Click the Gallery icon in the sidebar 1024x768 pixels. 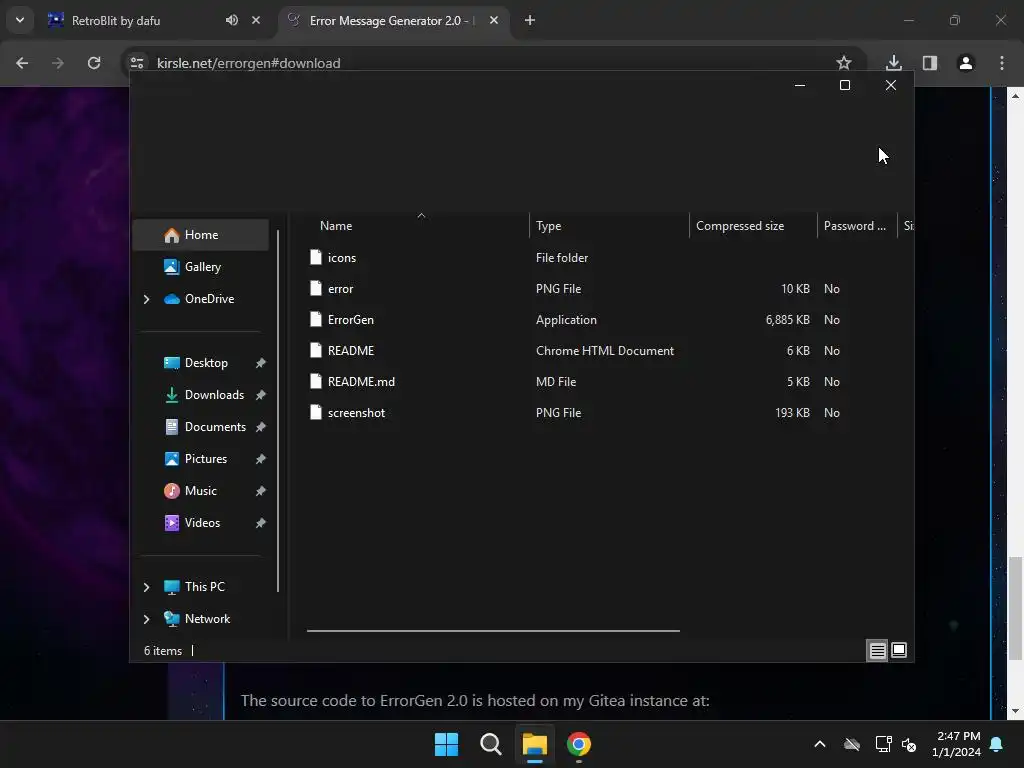point(171,266)
